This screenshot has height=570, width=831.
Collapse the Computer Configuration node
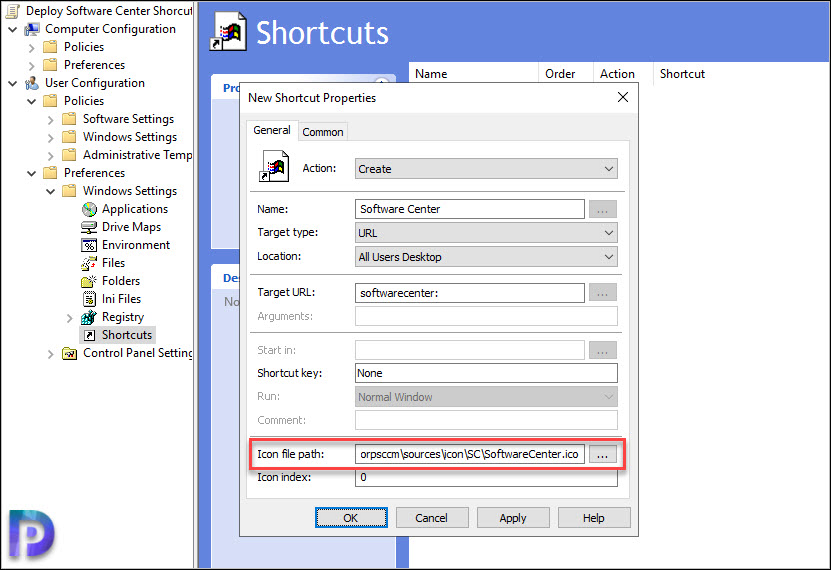pos(13,30)
